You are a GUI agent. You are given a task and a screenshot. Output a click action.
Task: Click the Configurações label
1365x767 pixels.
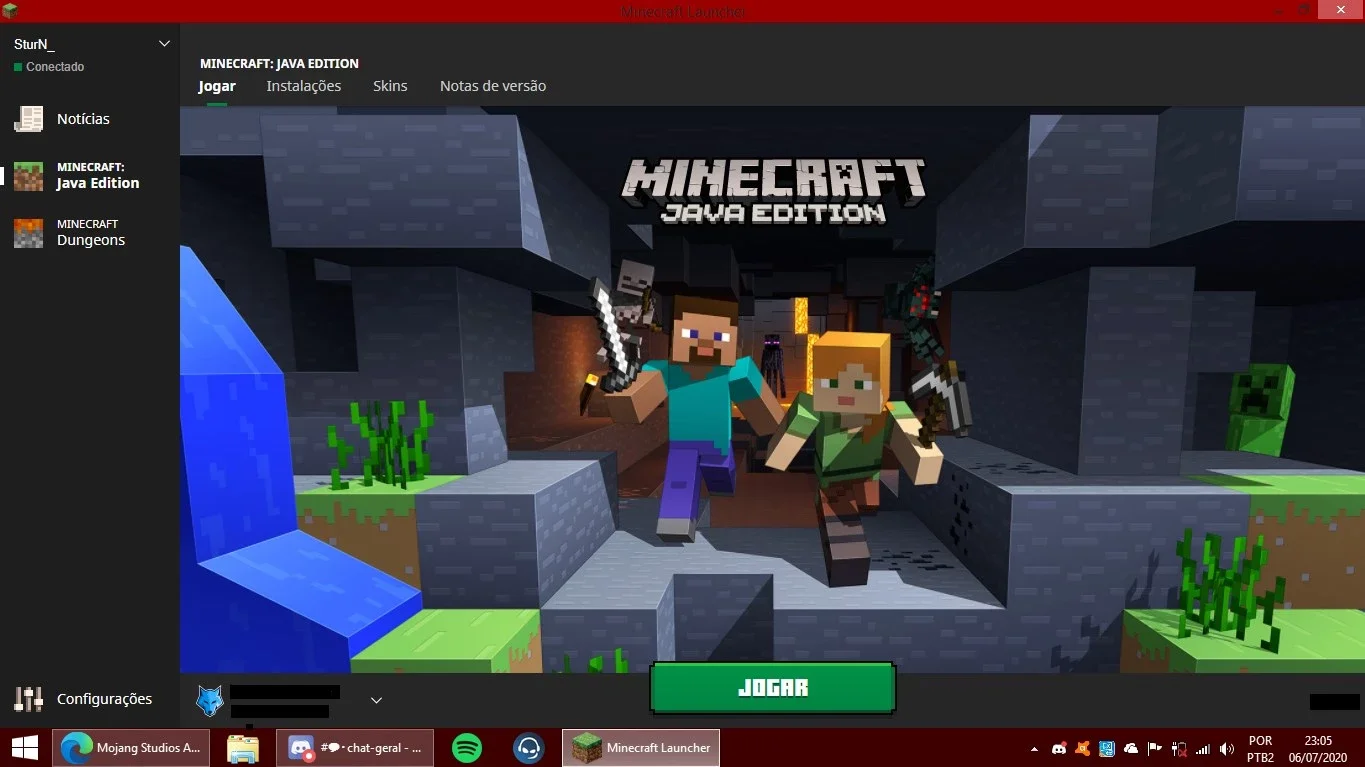click(x=104, y=699)
